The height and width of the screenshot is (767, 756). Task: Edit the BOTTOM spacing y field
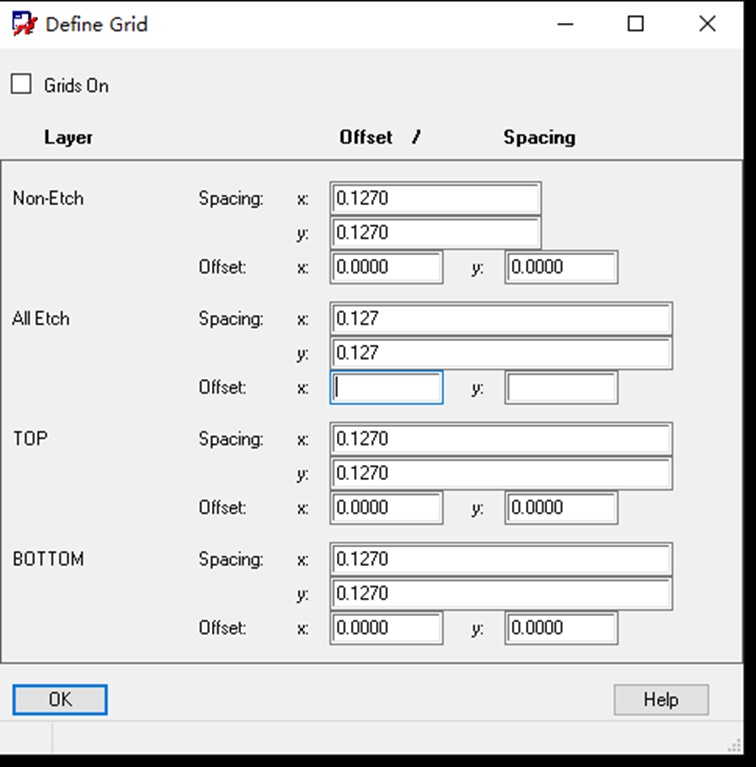pos(501,593)
